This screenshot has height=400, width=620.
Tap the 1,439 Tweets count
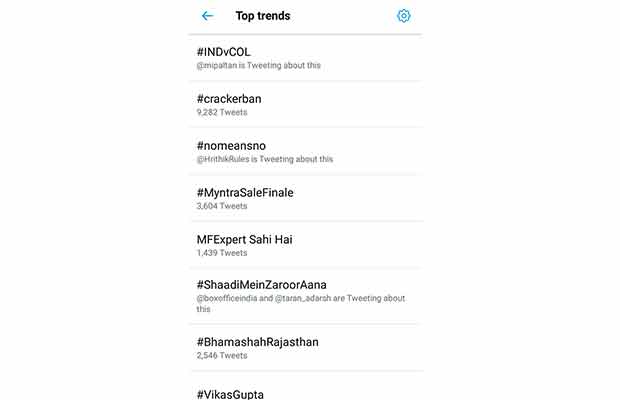[222, 253]
